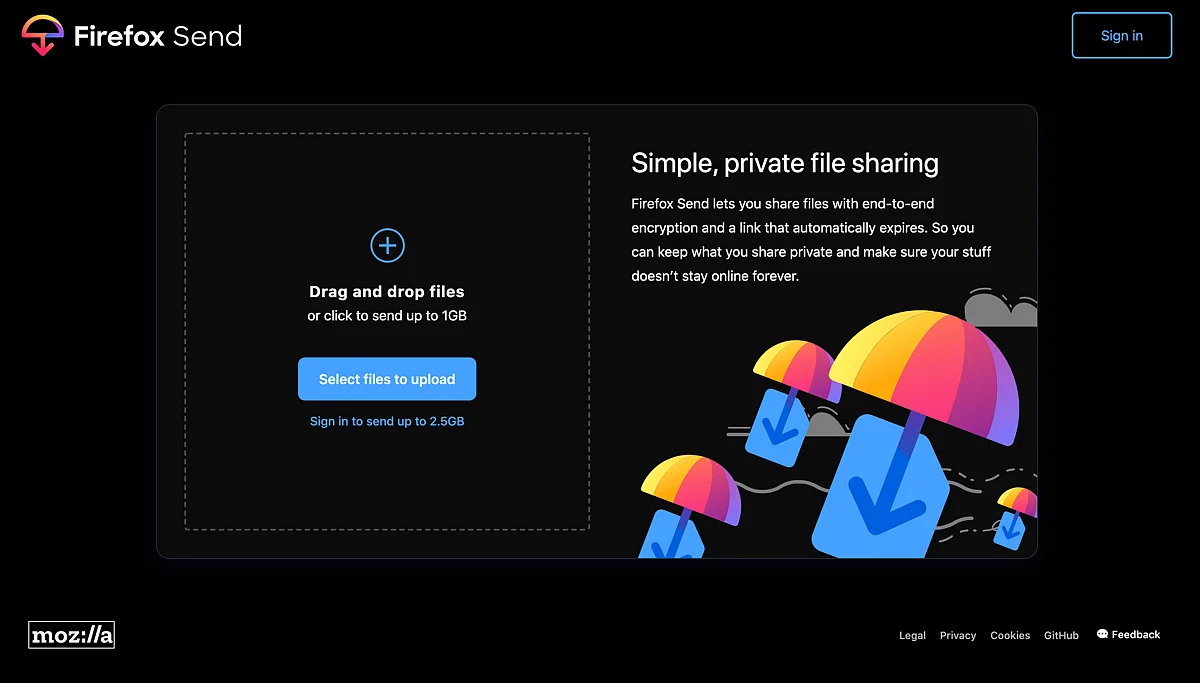The width and height of the screenshot is (1200, 683).
Task: Click the Feedback speech bubble icon
Action: [1102, 634]
